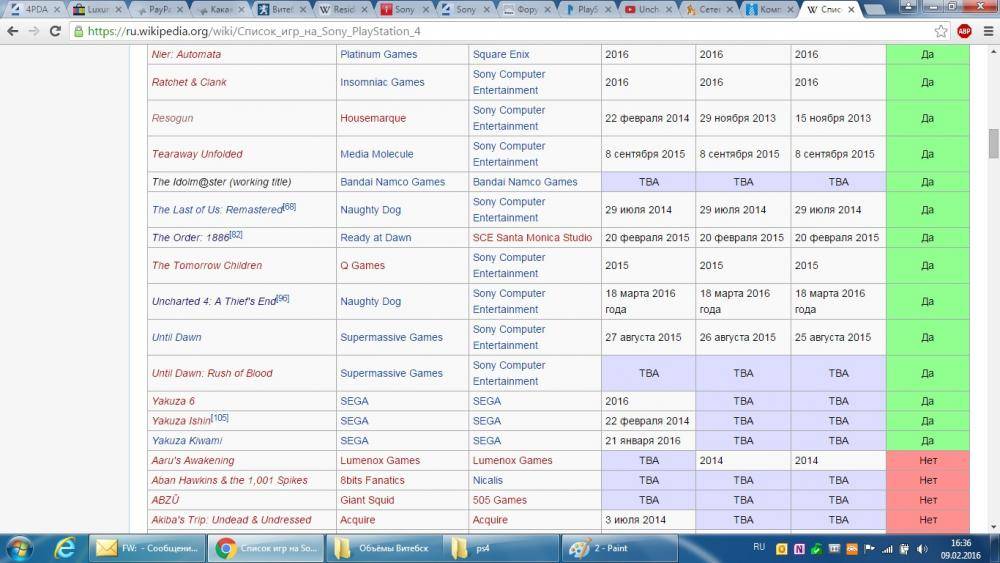This screenshot has height=563, width=1000.
Task: Switch input language via RU indicator
Action: coord(759,547)
